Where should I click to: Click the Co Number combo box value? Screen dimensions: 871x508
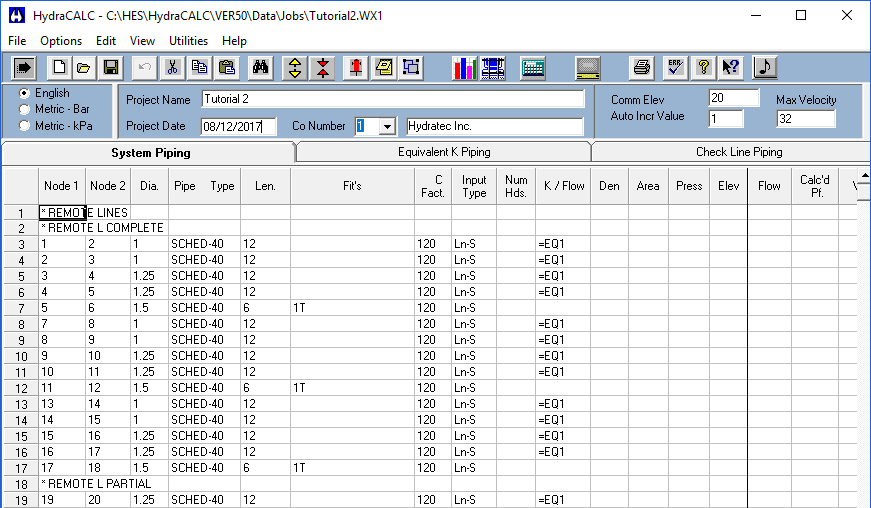[x=367, y=127]
